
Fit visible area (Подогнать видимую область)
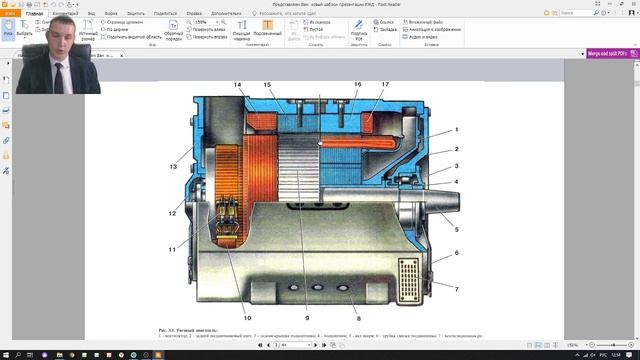click(131, 37)
